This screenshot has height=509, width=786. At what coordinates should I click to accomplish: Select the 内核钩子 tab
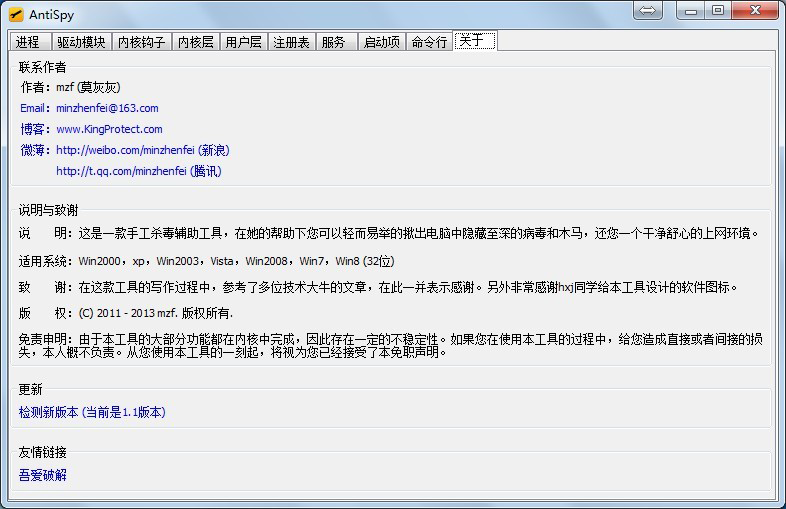pos(141,42)
